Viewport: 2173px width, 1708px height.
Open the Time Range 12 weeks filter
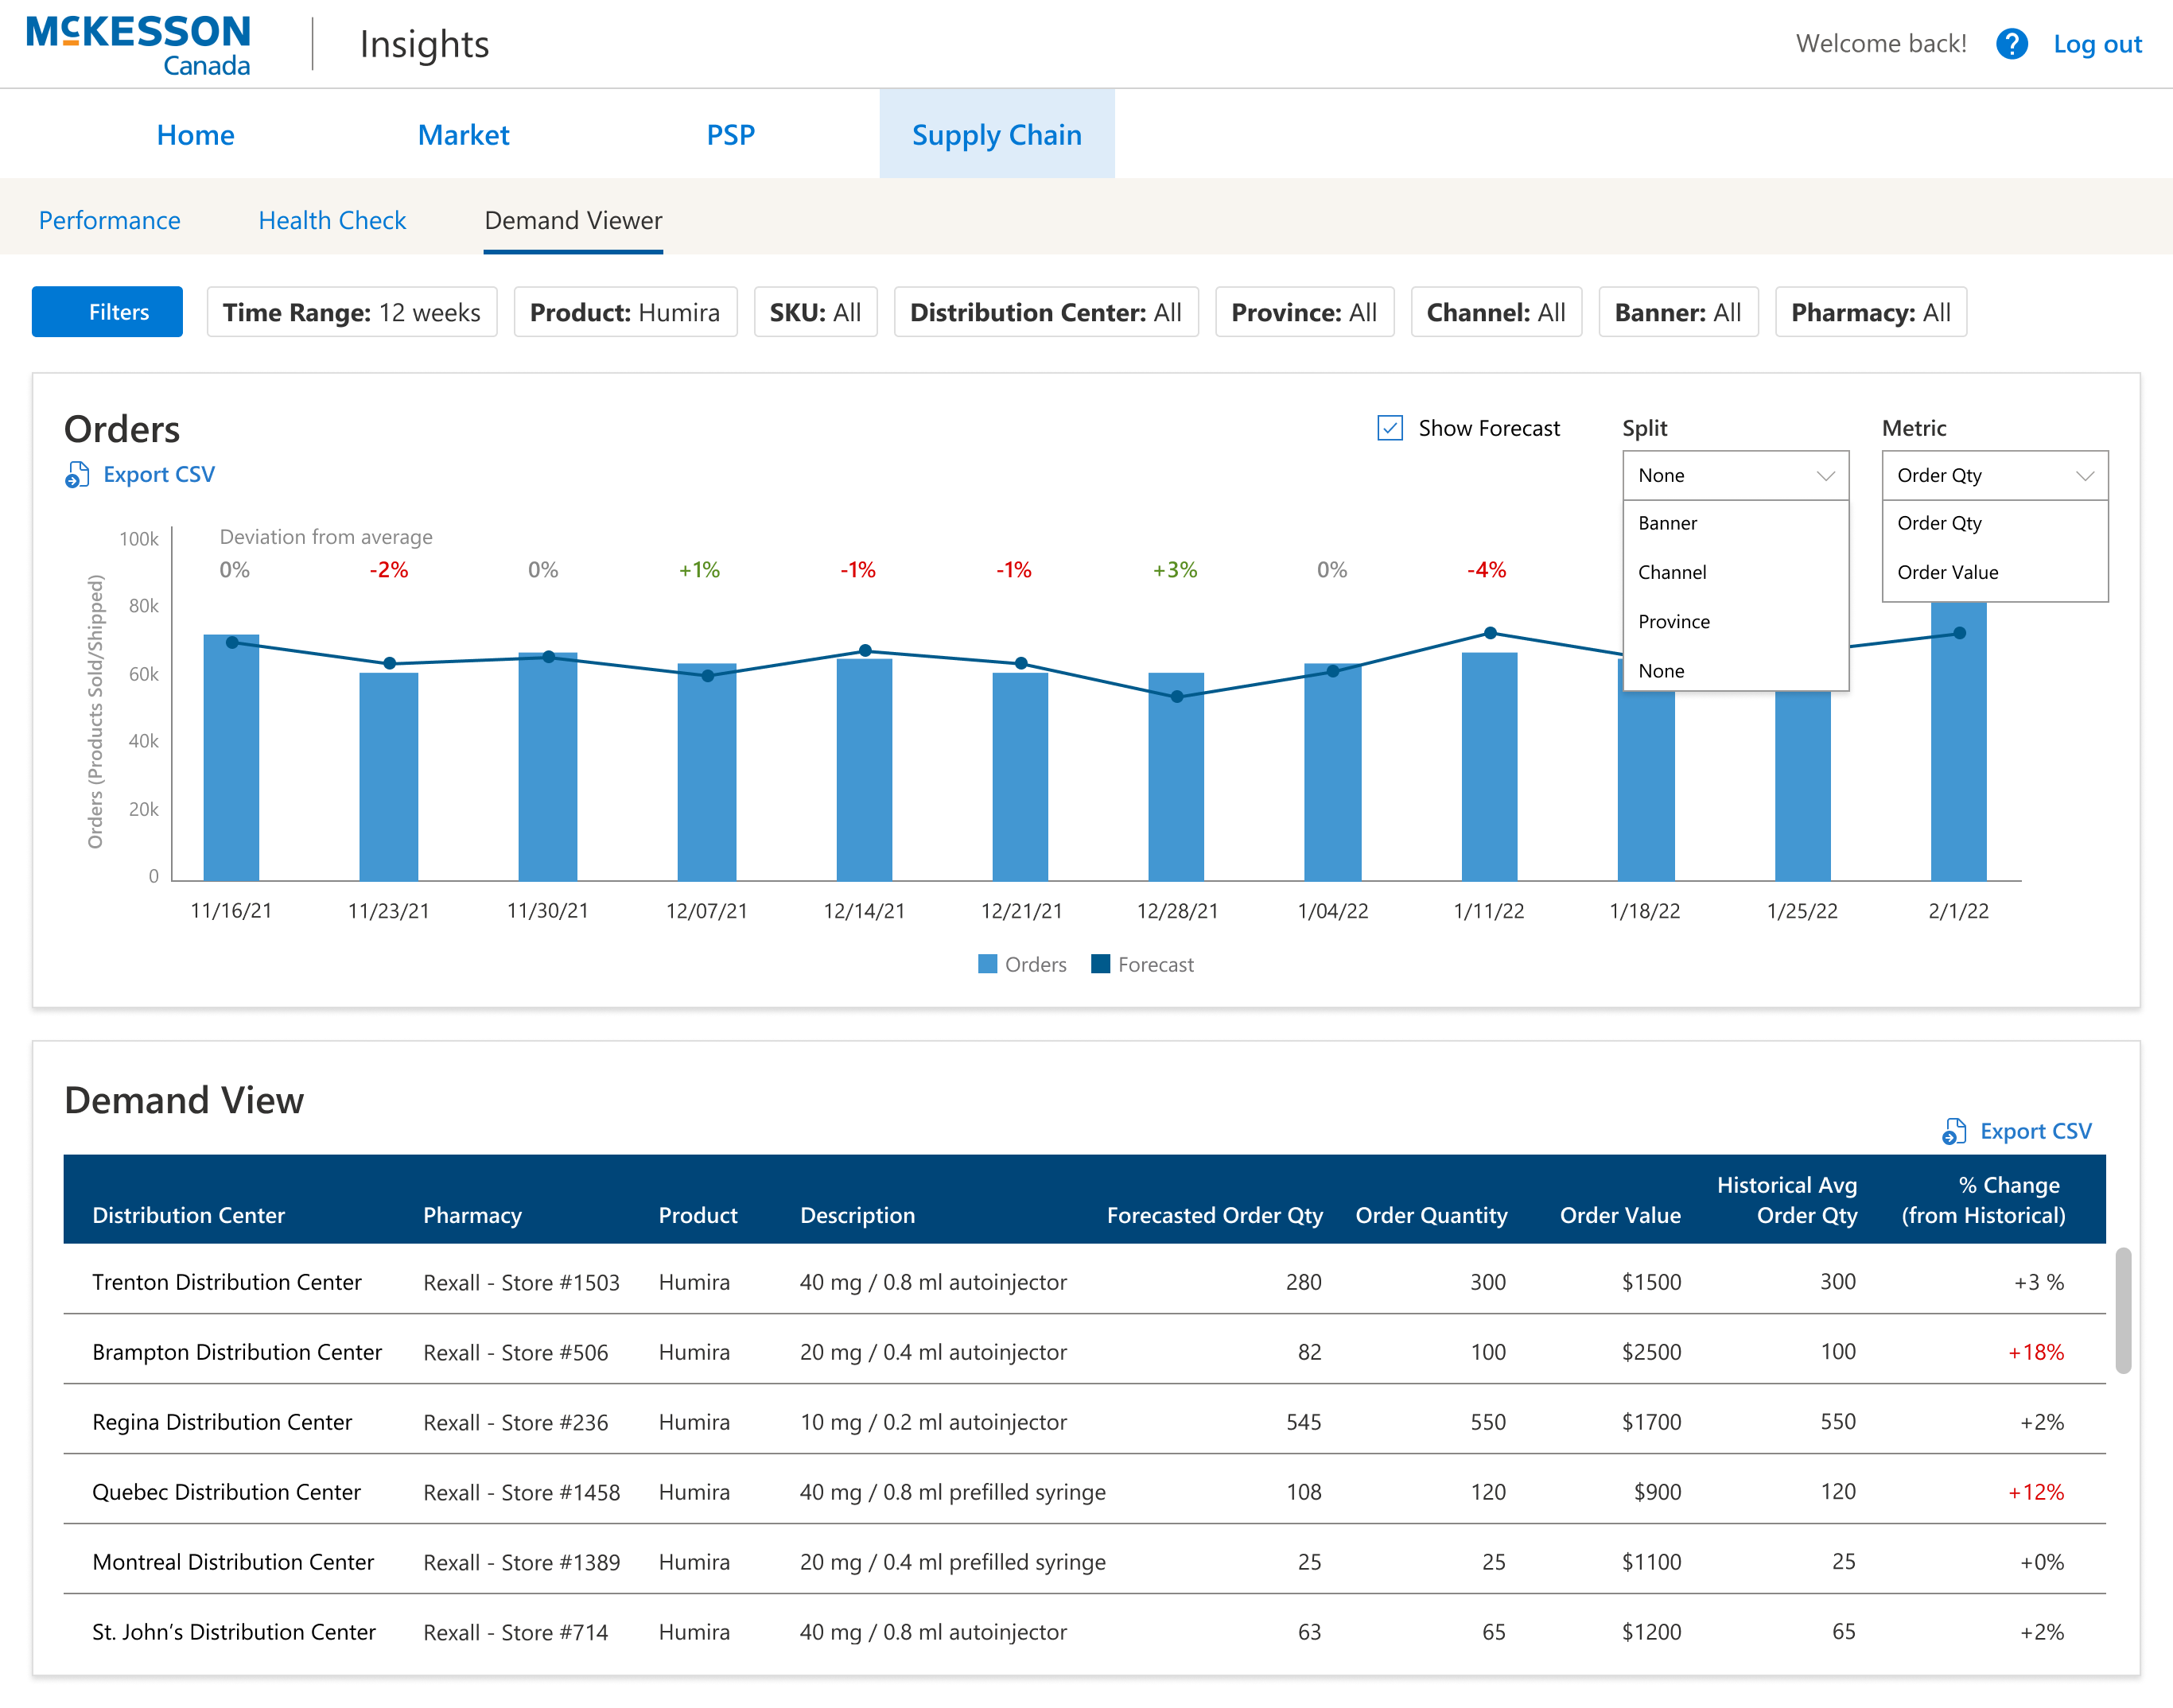pos(352,312)
